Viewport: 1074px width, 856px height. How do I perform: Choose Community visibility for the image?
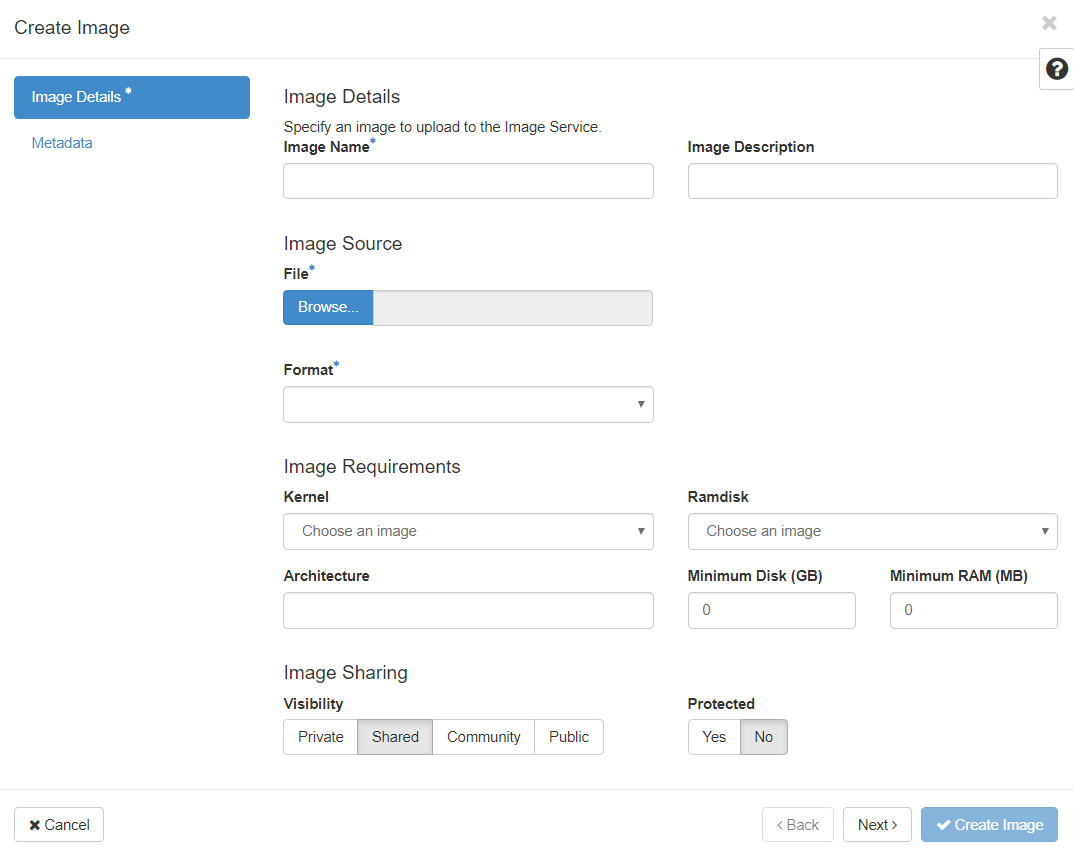(483, 737)
